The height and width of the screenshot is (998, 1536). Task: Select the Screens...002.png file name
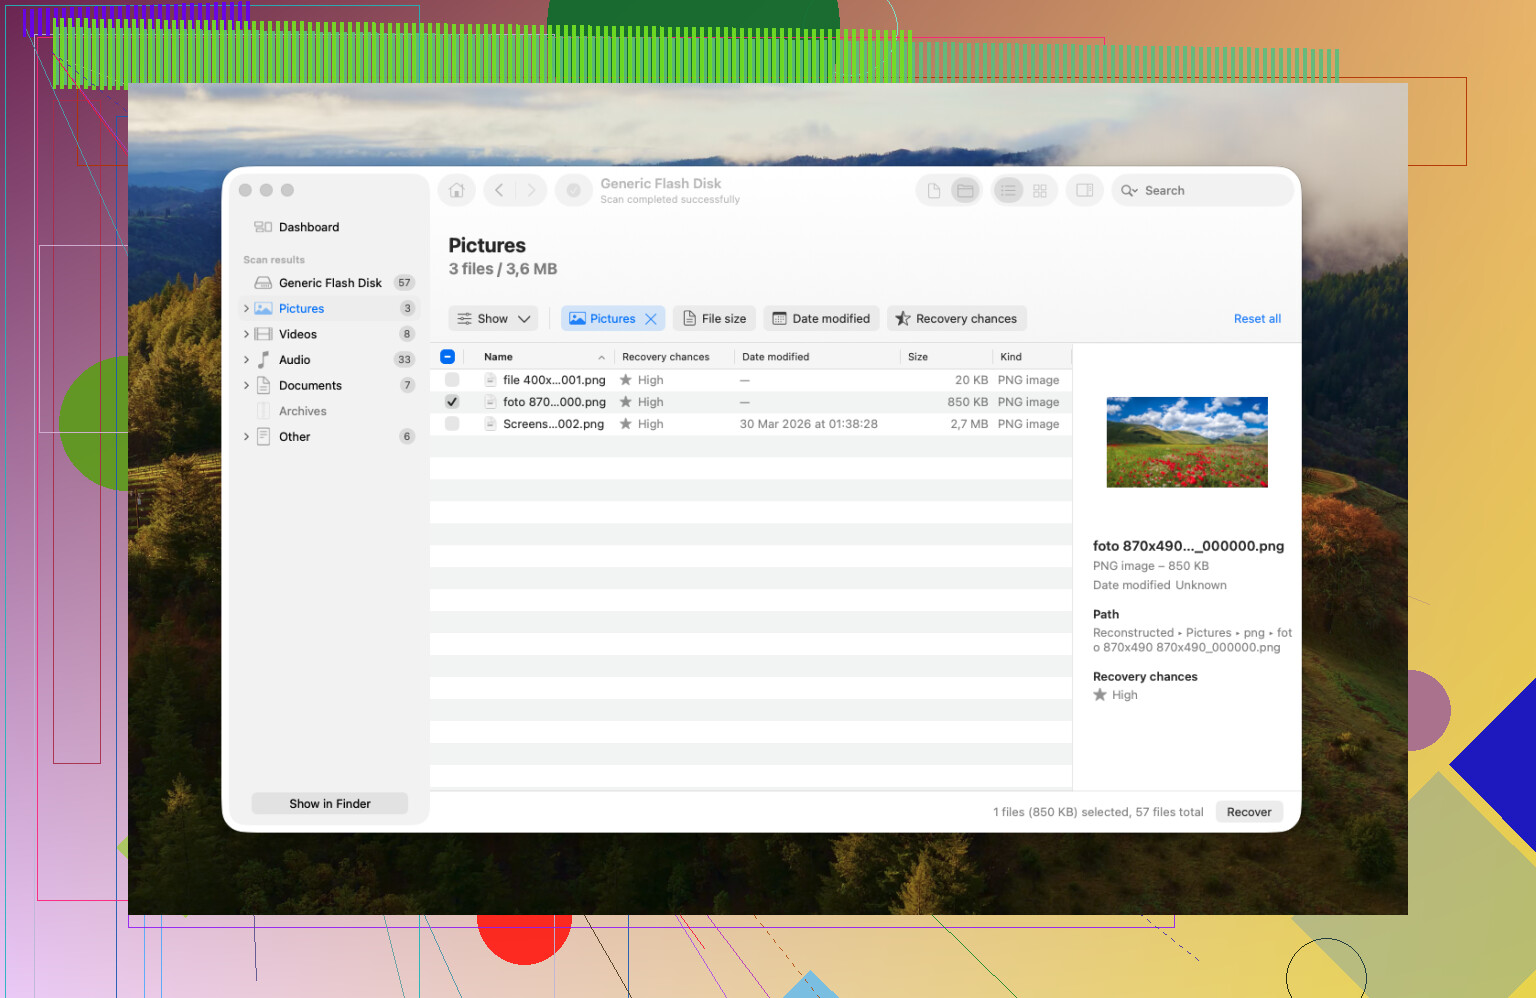click(553, 424)
